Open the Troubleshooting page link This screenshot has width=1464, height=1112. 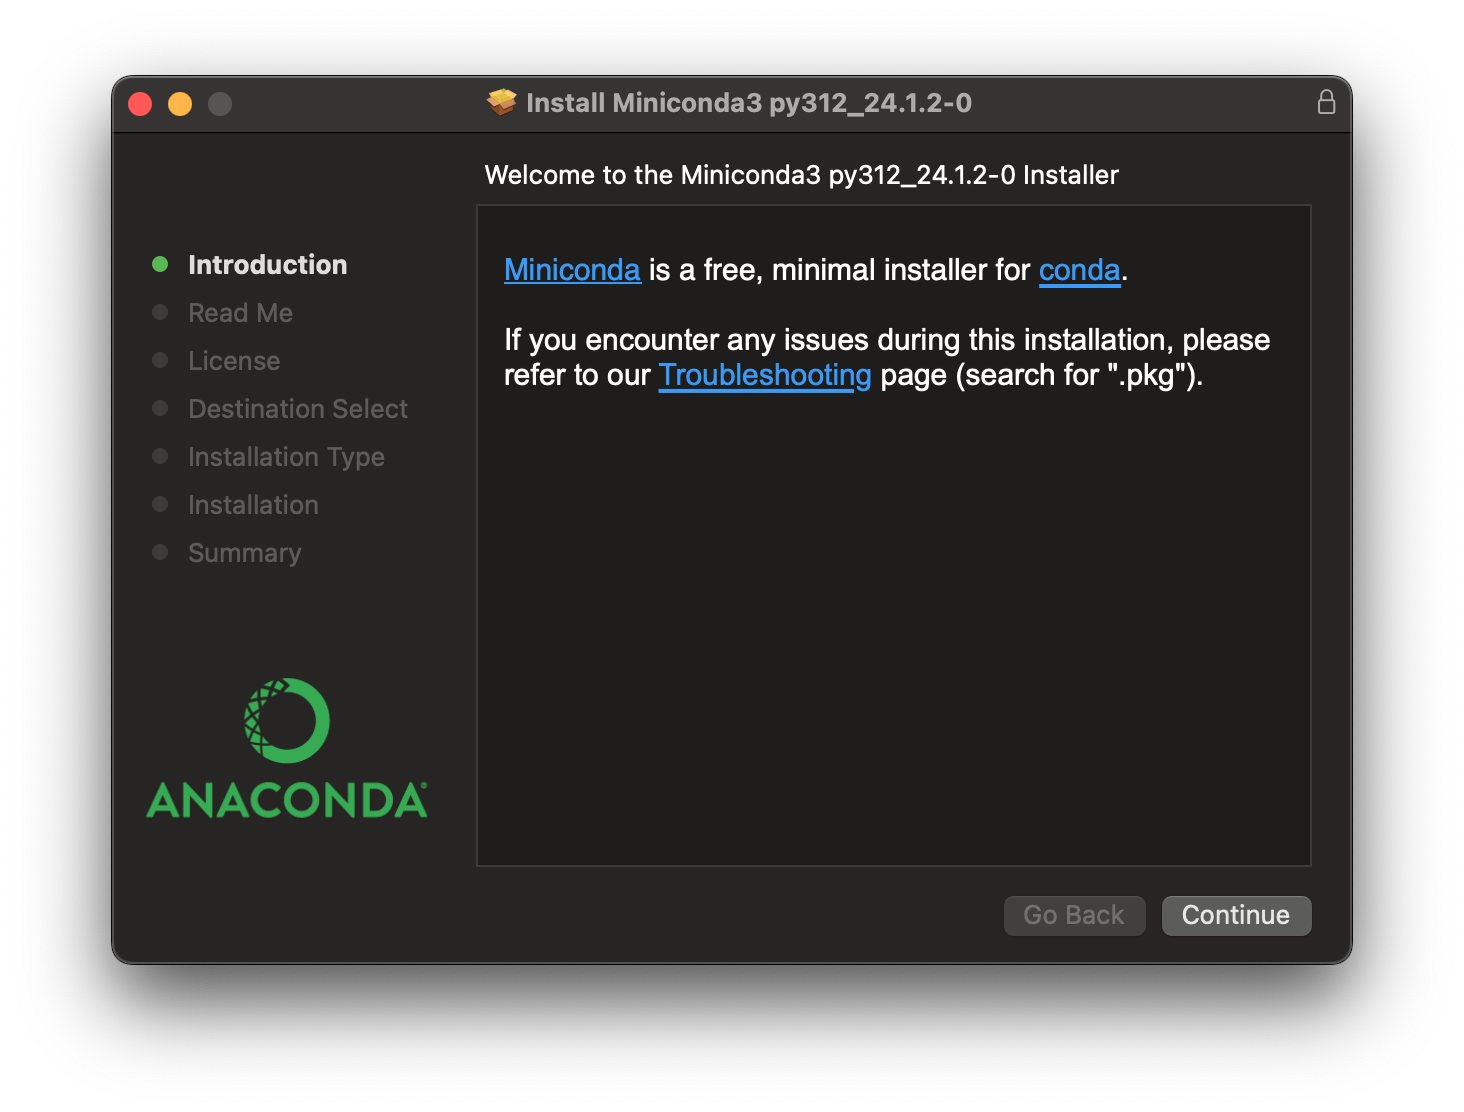765,375
